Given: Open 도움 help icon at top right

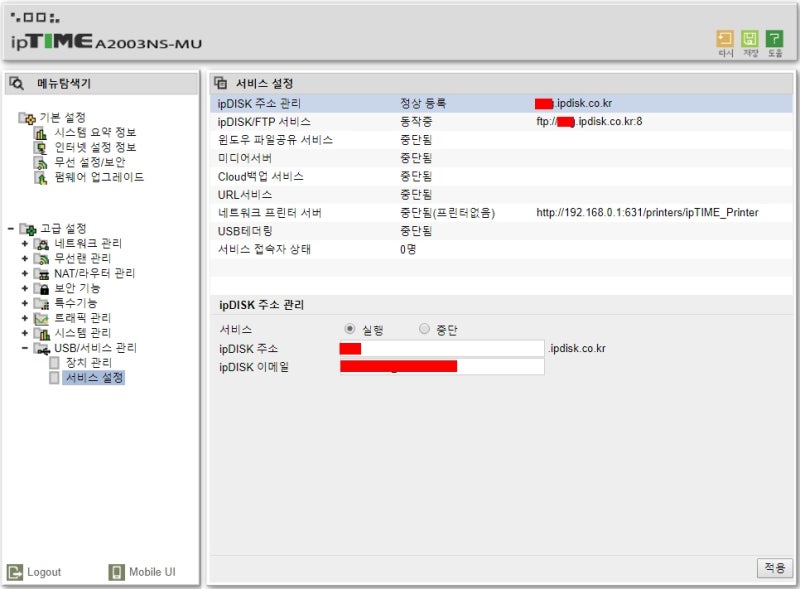Looking at the screenshot, I should (x=777, y=36).
